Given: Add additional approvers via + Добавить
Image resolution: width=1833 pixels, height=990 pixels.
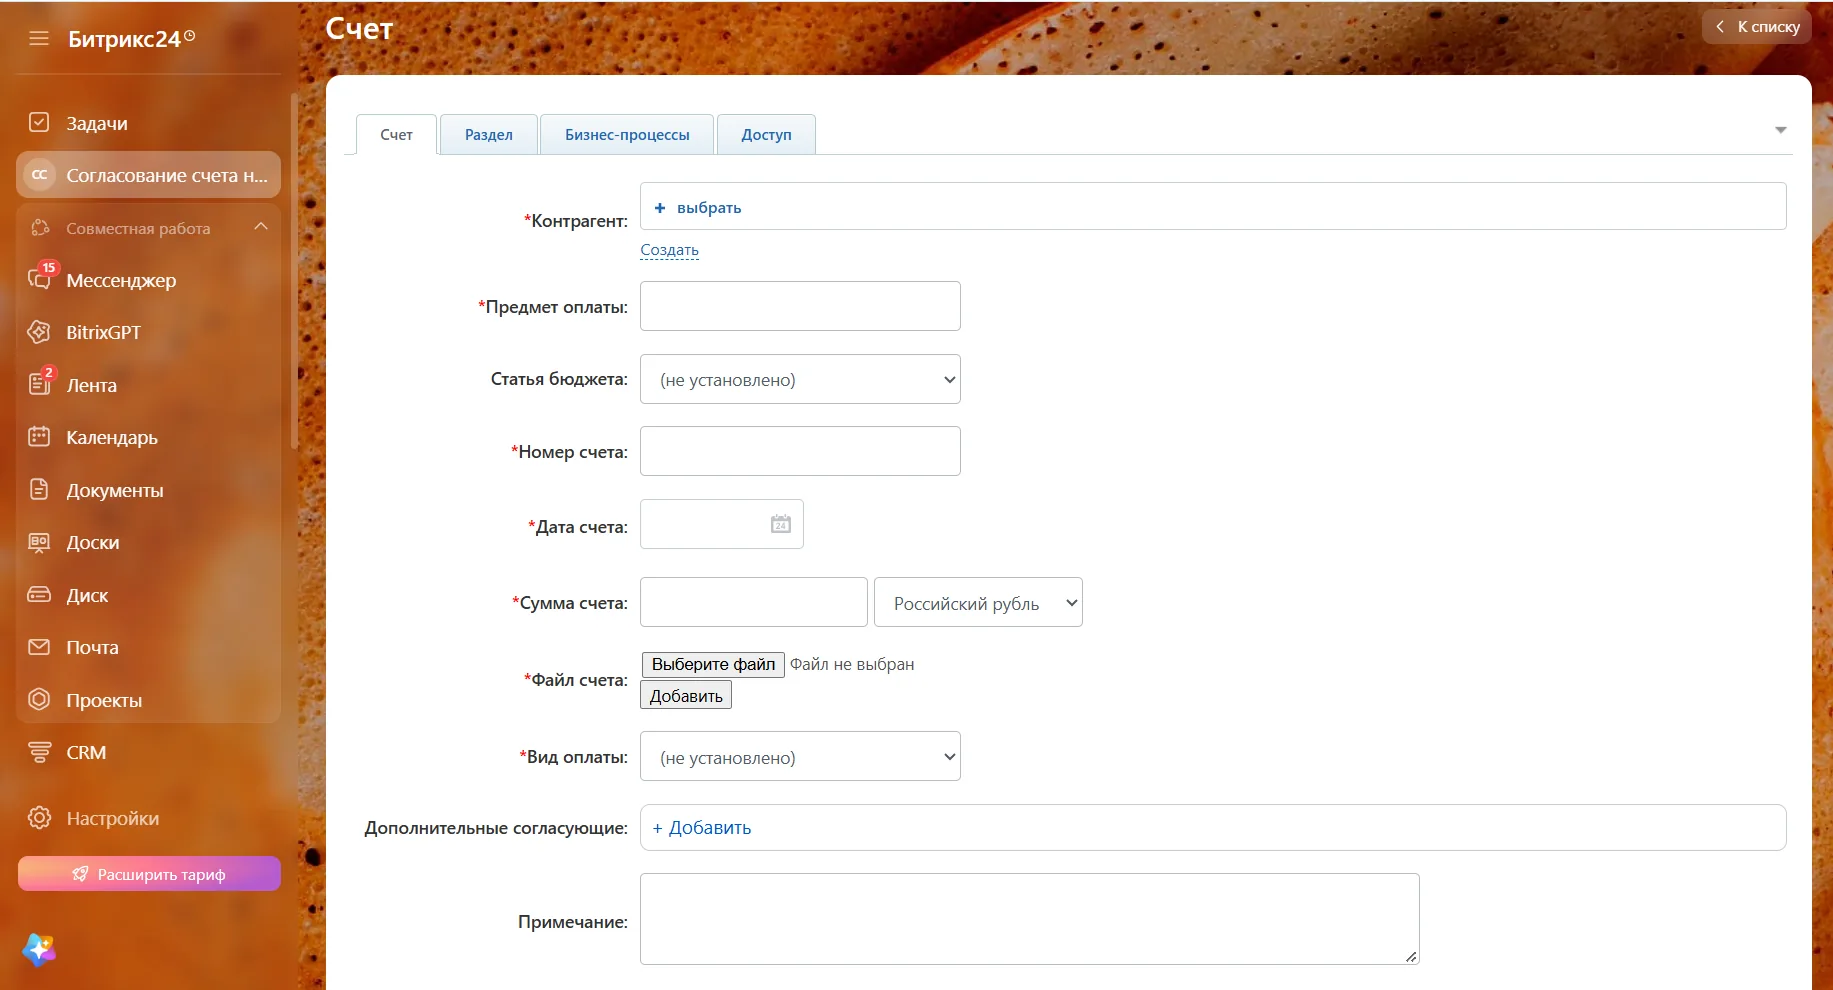Looking at the screenshot, I should 702,828.
